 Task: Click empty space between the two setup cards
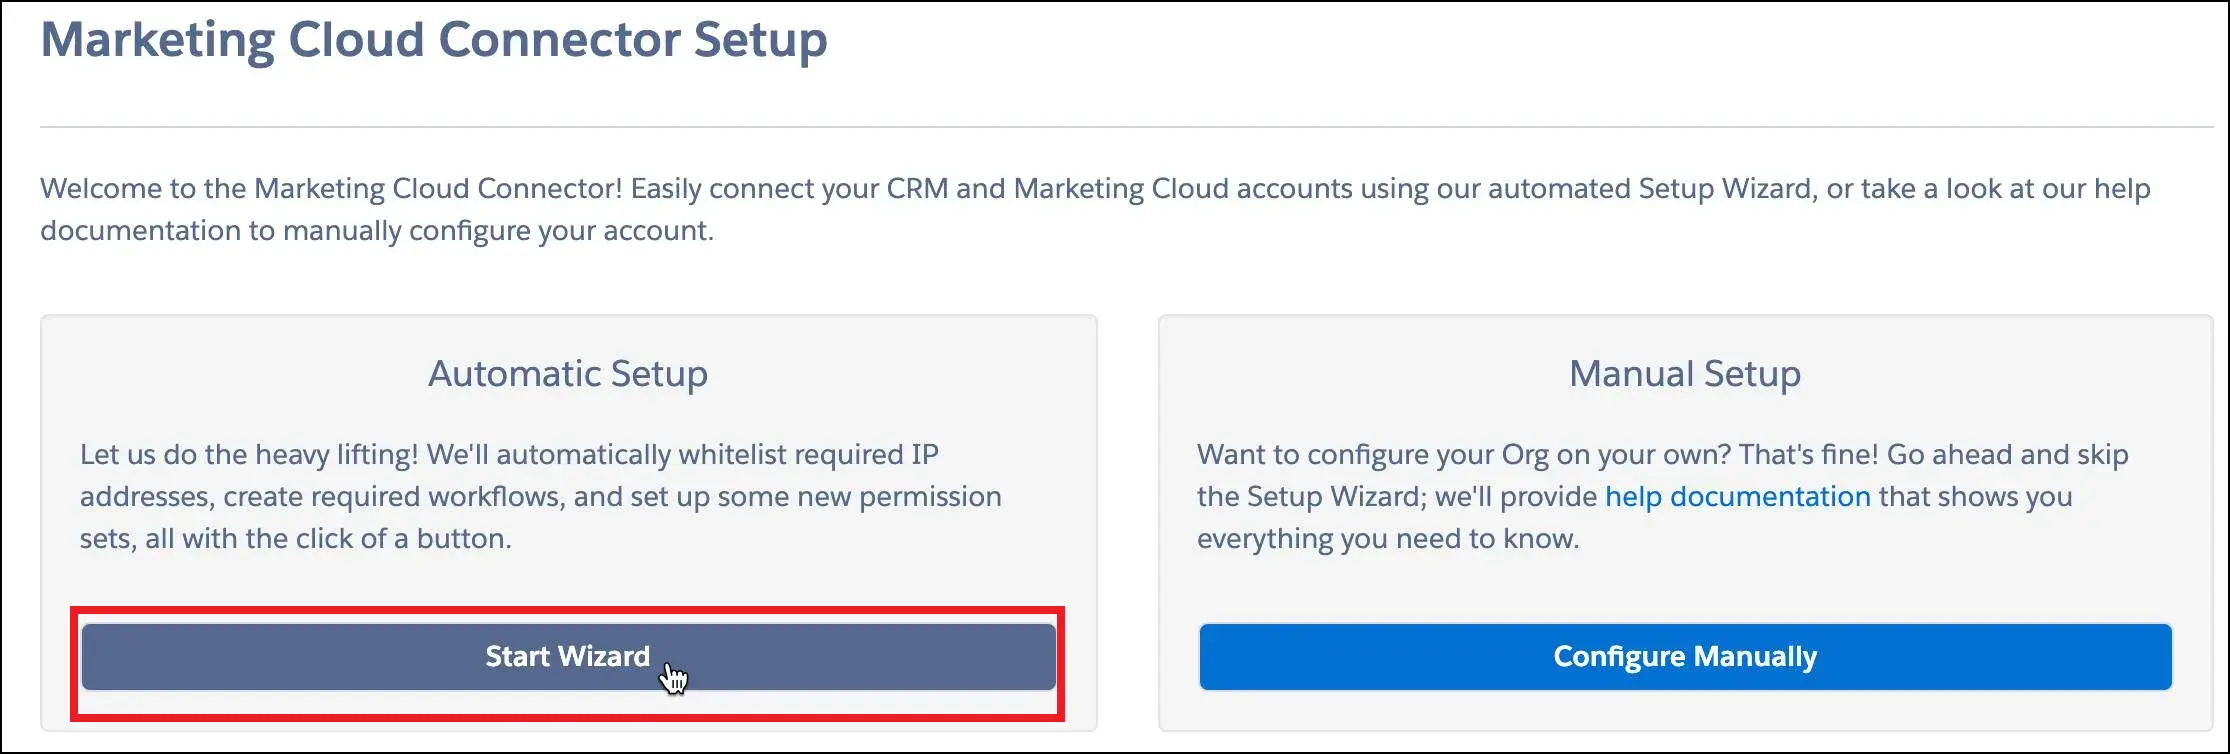[1127, 520]
